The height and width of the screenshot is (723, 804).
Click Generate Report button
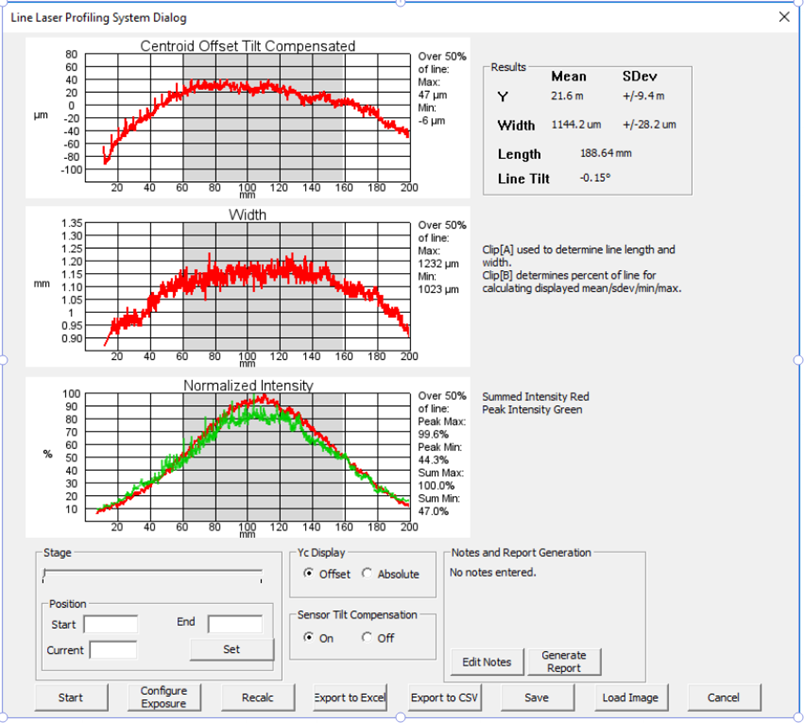(564, 662)
